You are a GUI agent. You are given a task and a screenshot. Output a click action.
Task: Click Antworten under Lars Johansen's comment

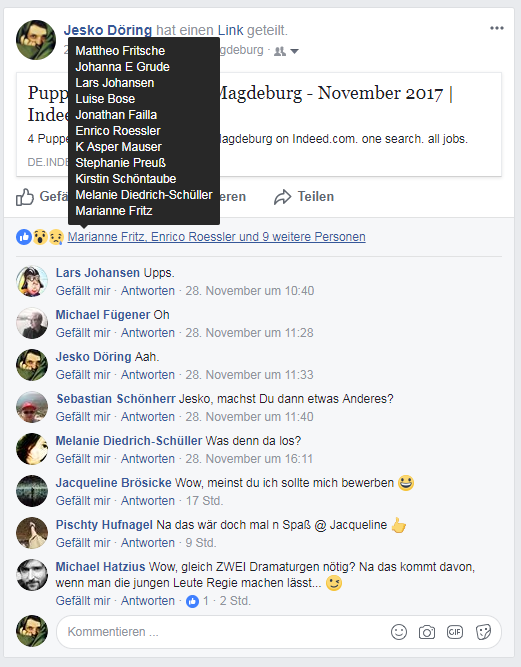pyautogui.click(x=148, y=291)
